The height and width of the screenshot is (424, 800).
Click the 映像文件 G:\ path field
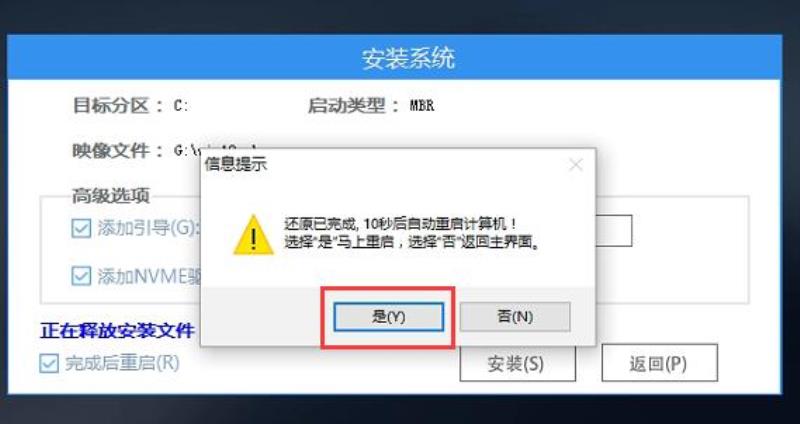(x=187, y=151)
